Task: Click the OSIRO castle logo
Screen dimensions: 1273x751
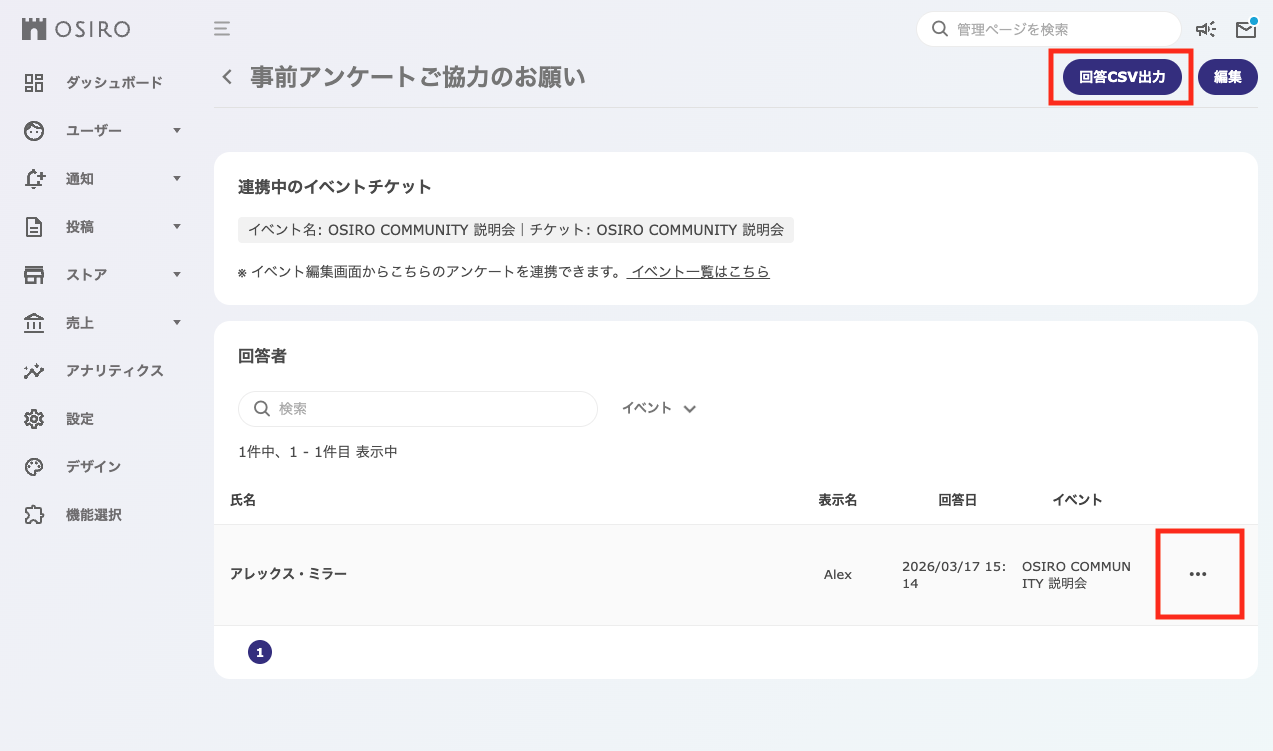Action: tap(34, 29)
